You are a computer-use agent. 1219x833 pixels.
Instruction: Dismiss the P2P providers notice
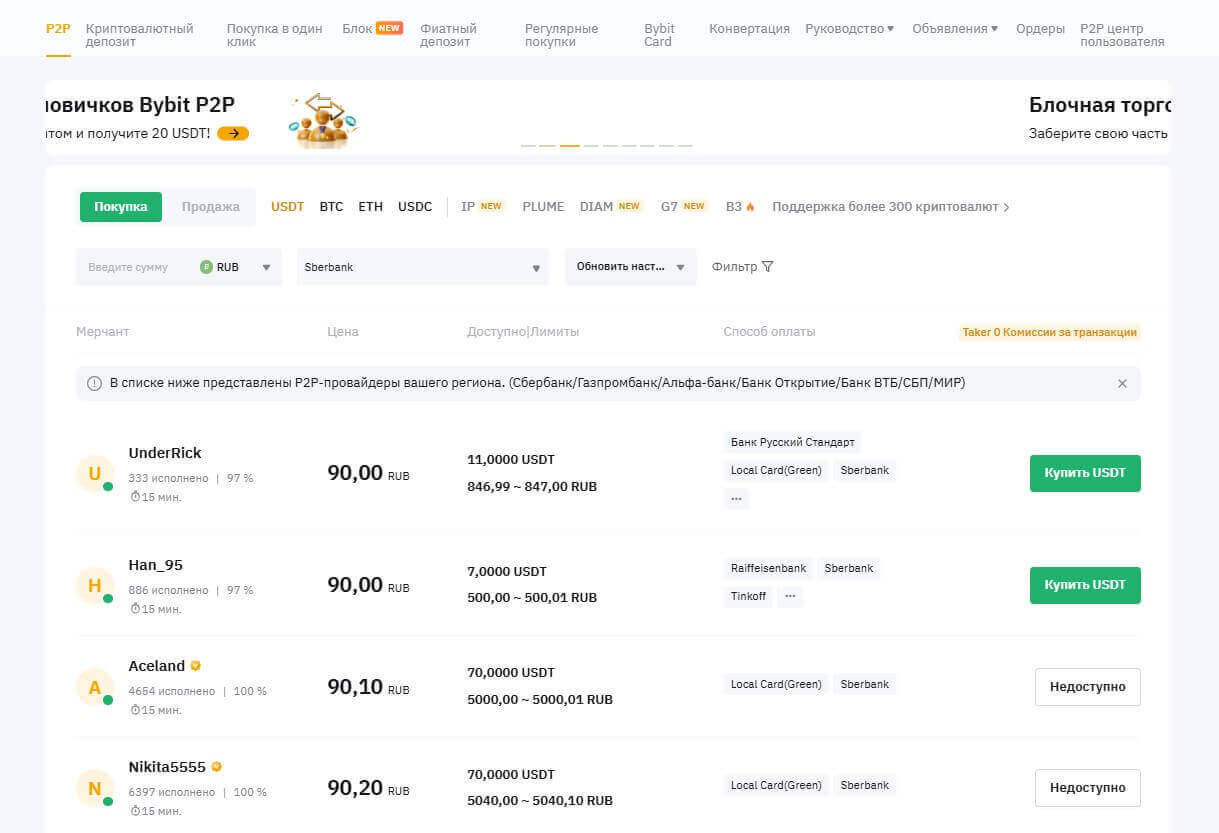click(x=1122, y=383)
